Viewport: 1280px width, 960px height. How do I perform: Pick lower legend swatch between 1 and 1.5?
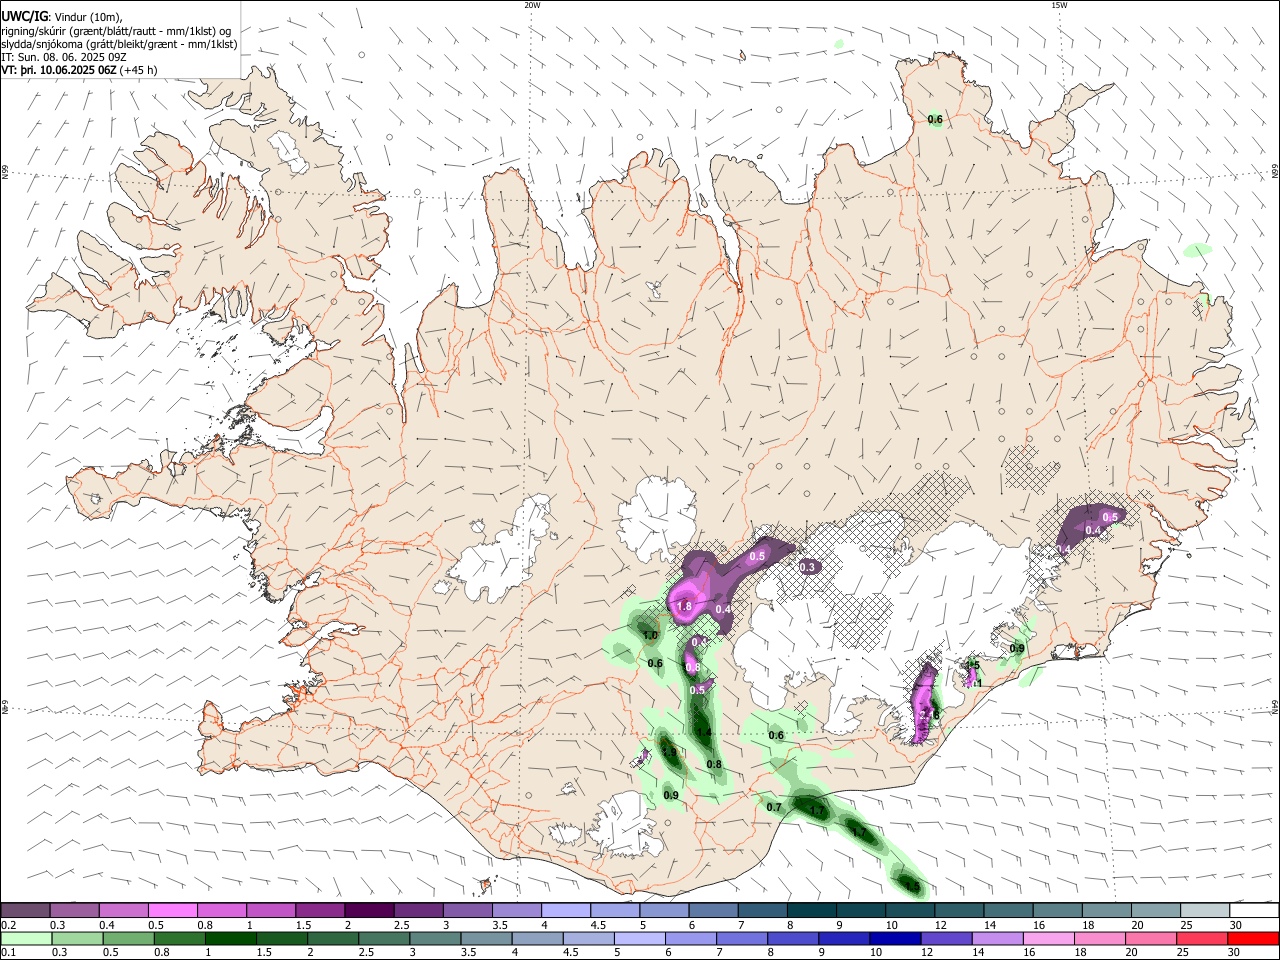(231, 938)
